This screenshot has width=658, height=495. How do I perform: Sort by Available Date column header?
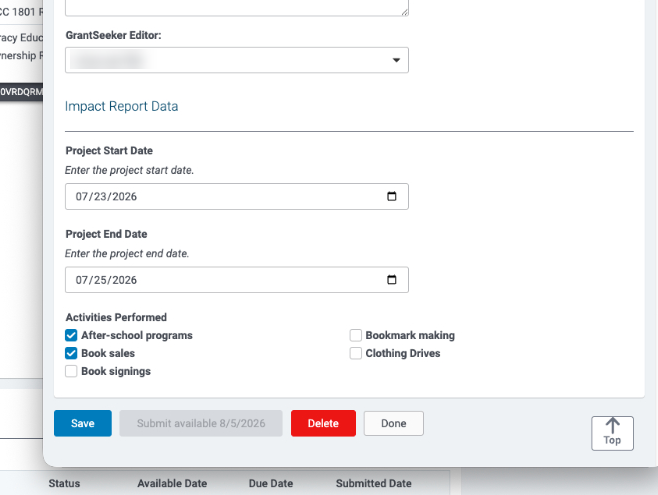click(172, 483)
